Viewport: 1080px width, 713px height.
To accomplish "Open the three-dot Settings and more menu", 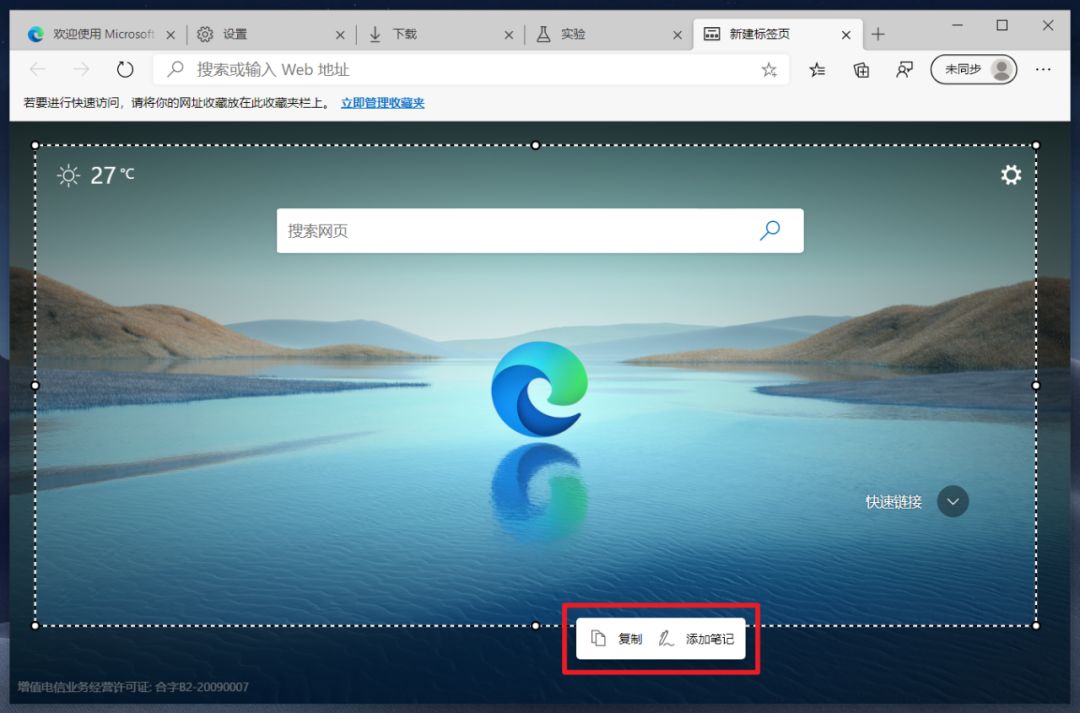I will [1043, 69].
